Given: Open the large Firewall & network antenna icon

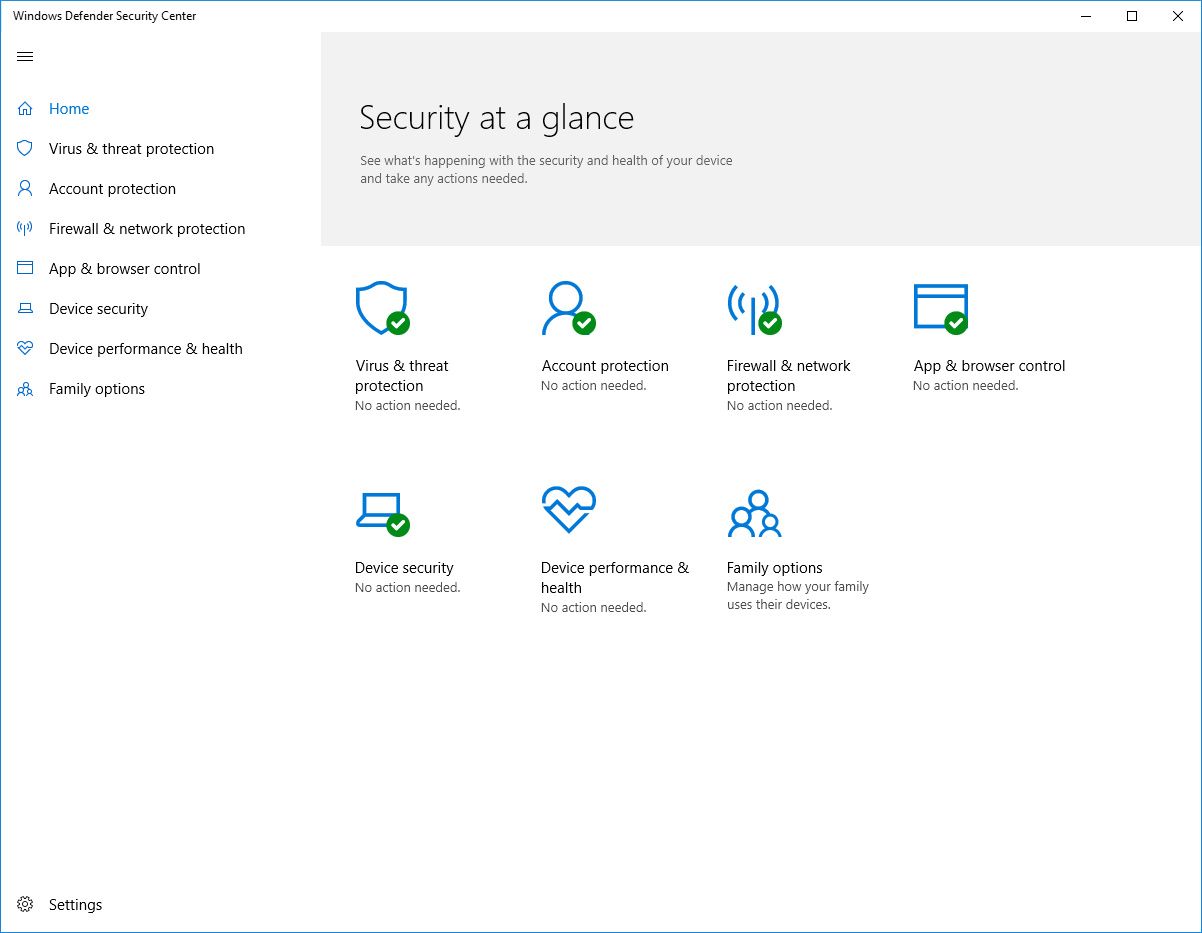Looking at the screenshot, I should 754,308.
